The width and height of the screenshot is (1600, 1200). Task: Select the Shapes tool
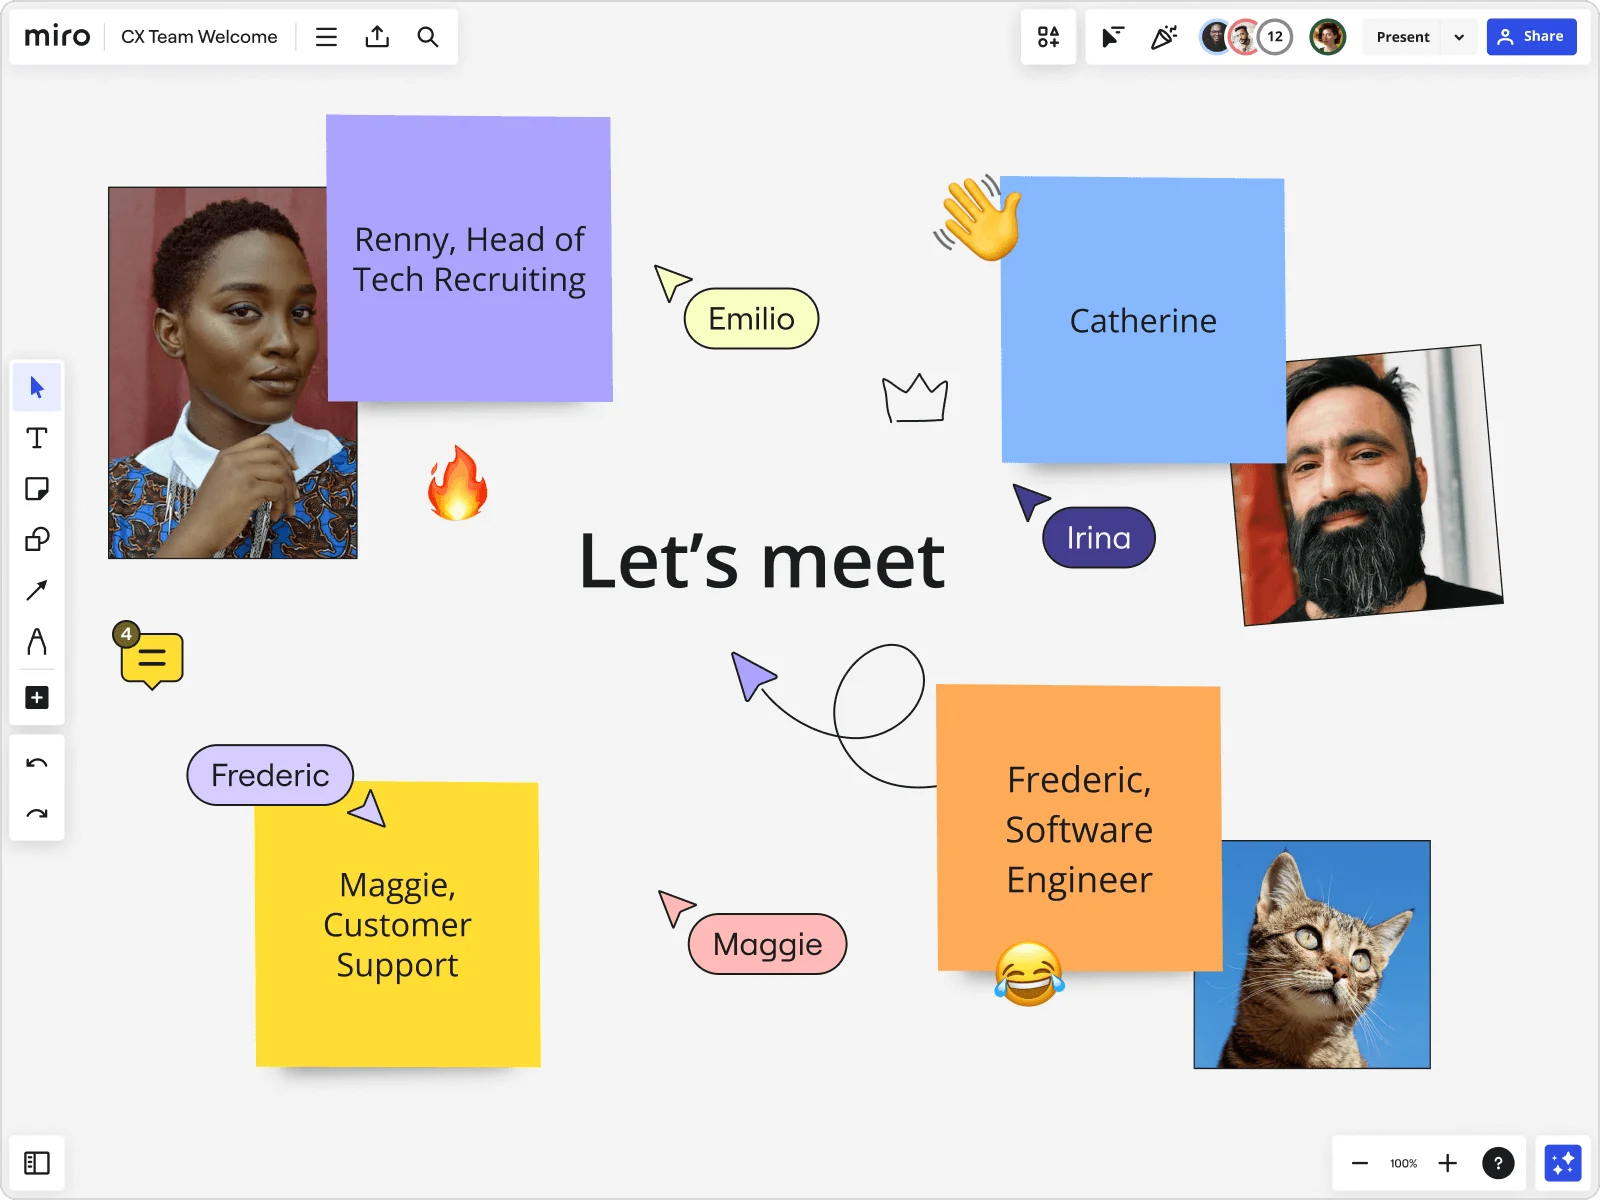point(37,540)
